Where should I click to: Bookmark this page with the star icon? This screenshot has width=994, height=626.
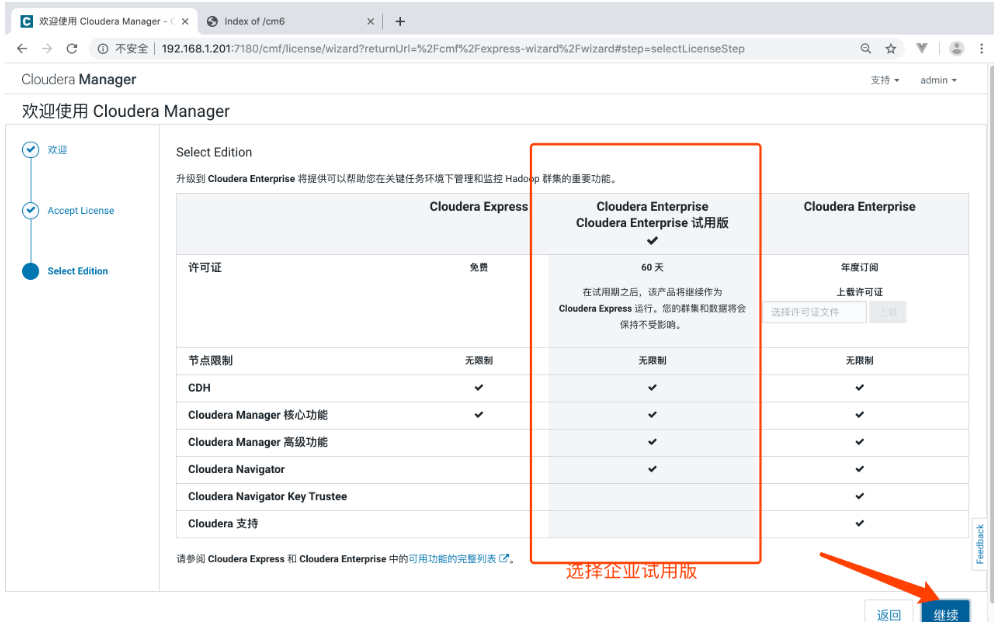[x=891, y=49]
